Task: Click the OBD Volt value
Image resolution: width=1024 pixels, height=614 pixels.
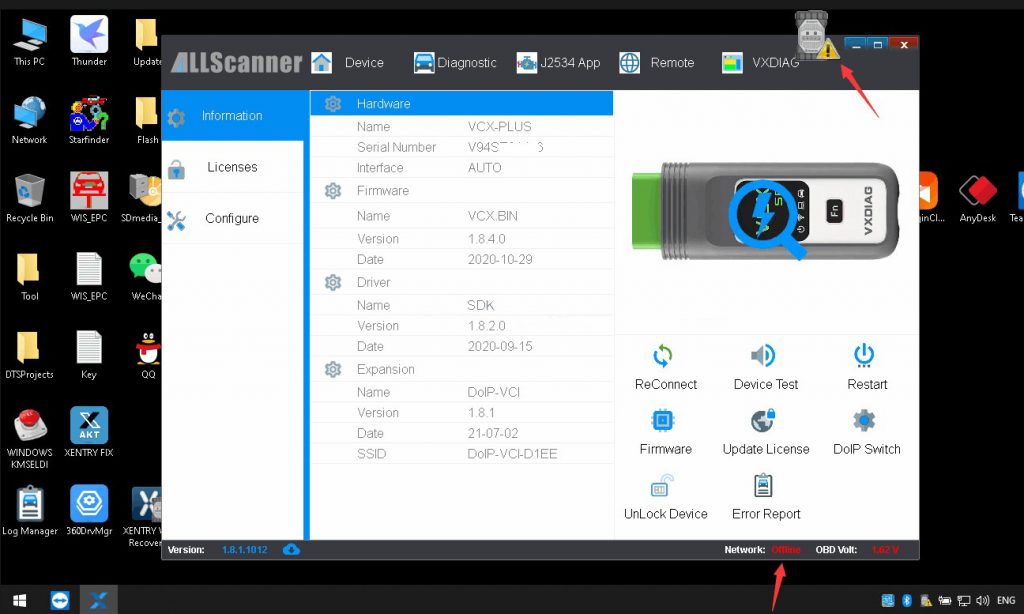Action: click(885, 549)
